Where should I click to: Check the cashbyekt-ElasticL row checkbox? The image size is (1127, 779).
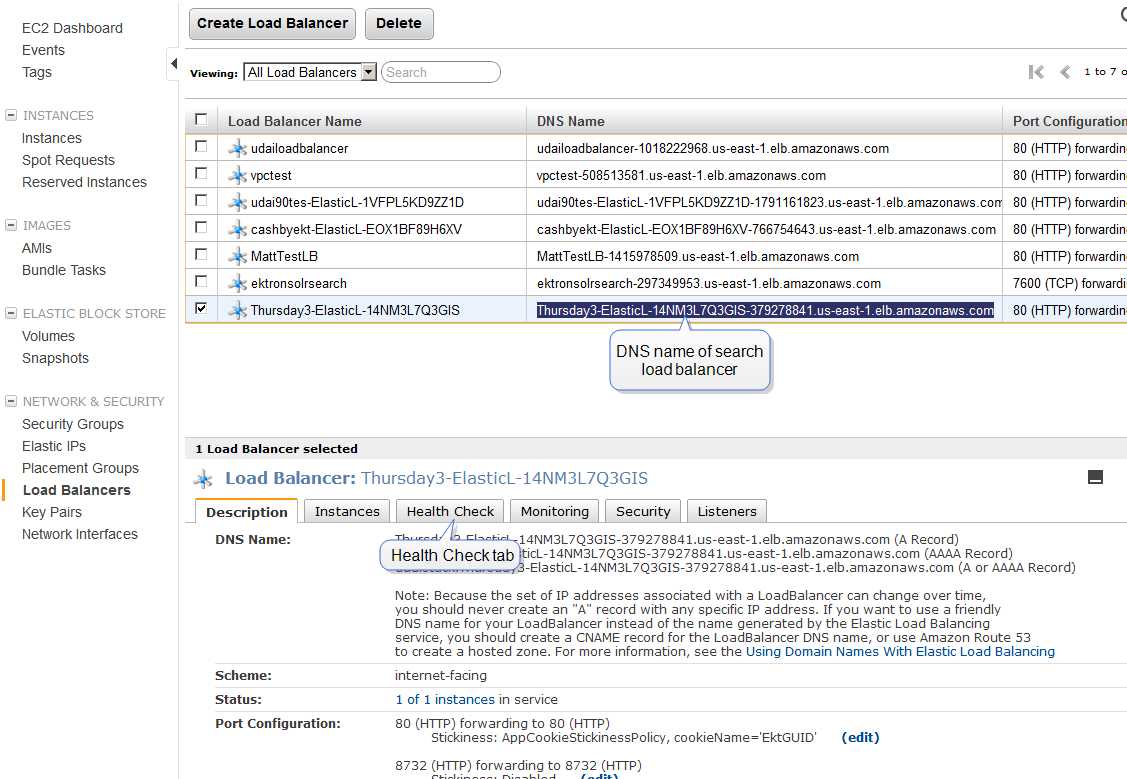pos(201,227)
